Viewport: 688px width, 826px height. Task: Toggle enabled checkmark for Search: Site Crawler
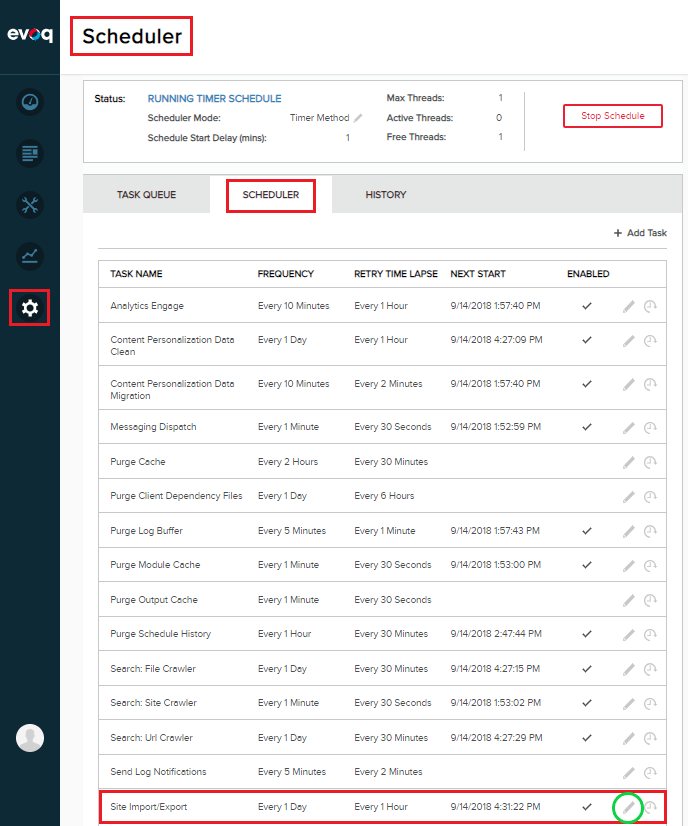coord(588,703)
